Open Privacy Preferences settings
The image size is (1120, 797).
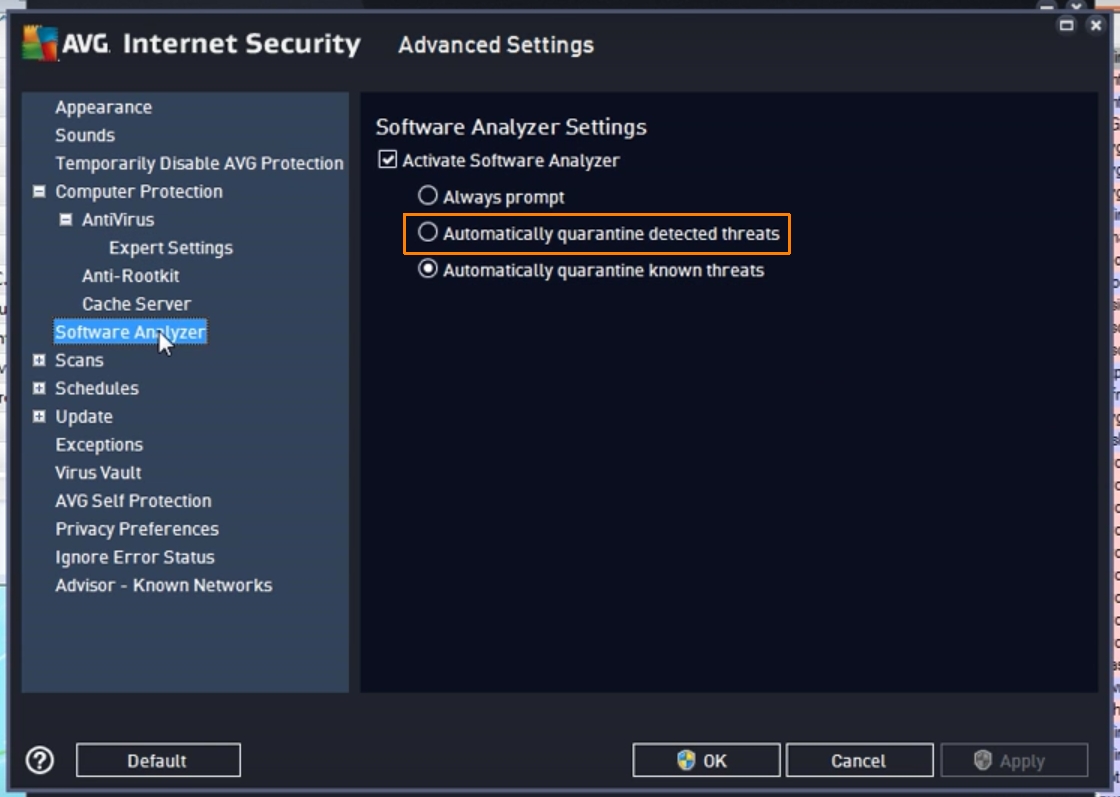137,529
